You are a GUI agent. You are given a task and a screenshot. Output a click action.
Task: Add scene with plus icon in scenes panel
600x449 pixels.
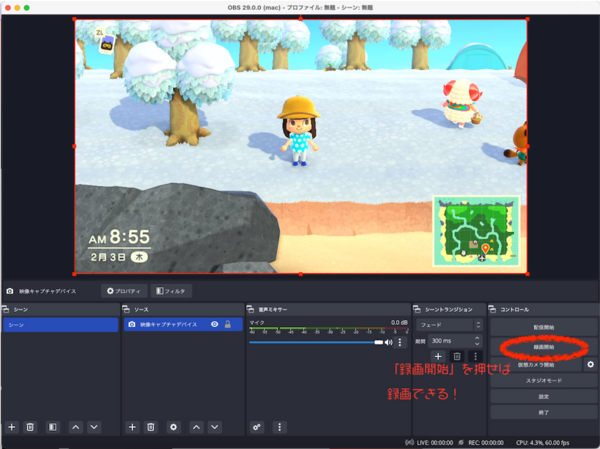tap(12, 427)
